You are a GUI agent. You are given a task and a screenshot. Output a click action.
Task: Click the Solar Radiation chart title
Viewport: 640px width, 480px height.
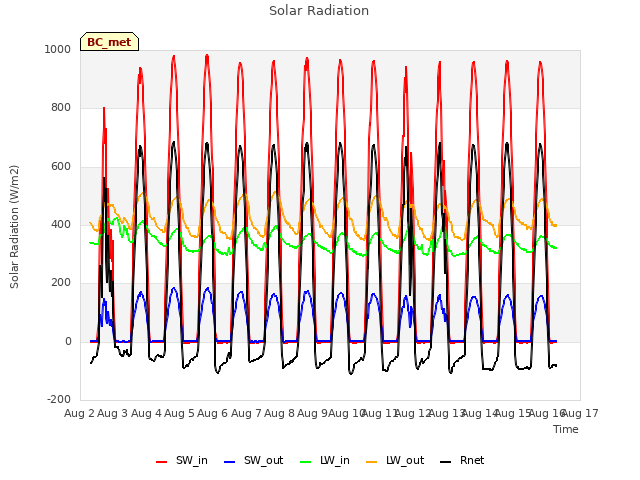point(319,11)
